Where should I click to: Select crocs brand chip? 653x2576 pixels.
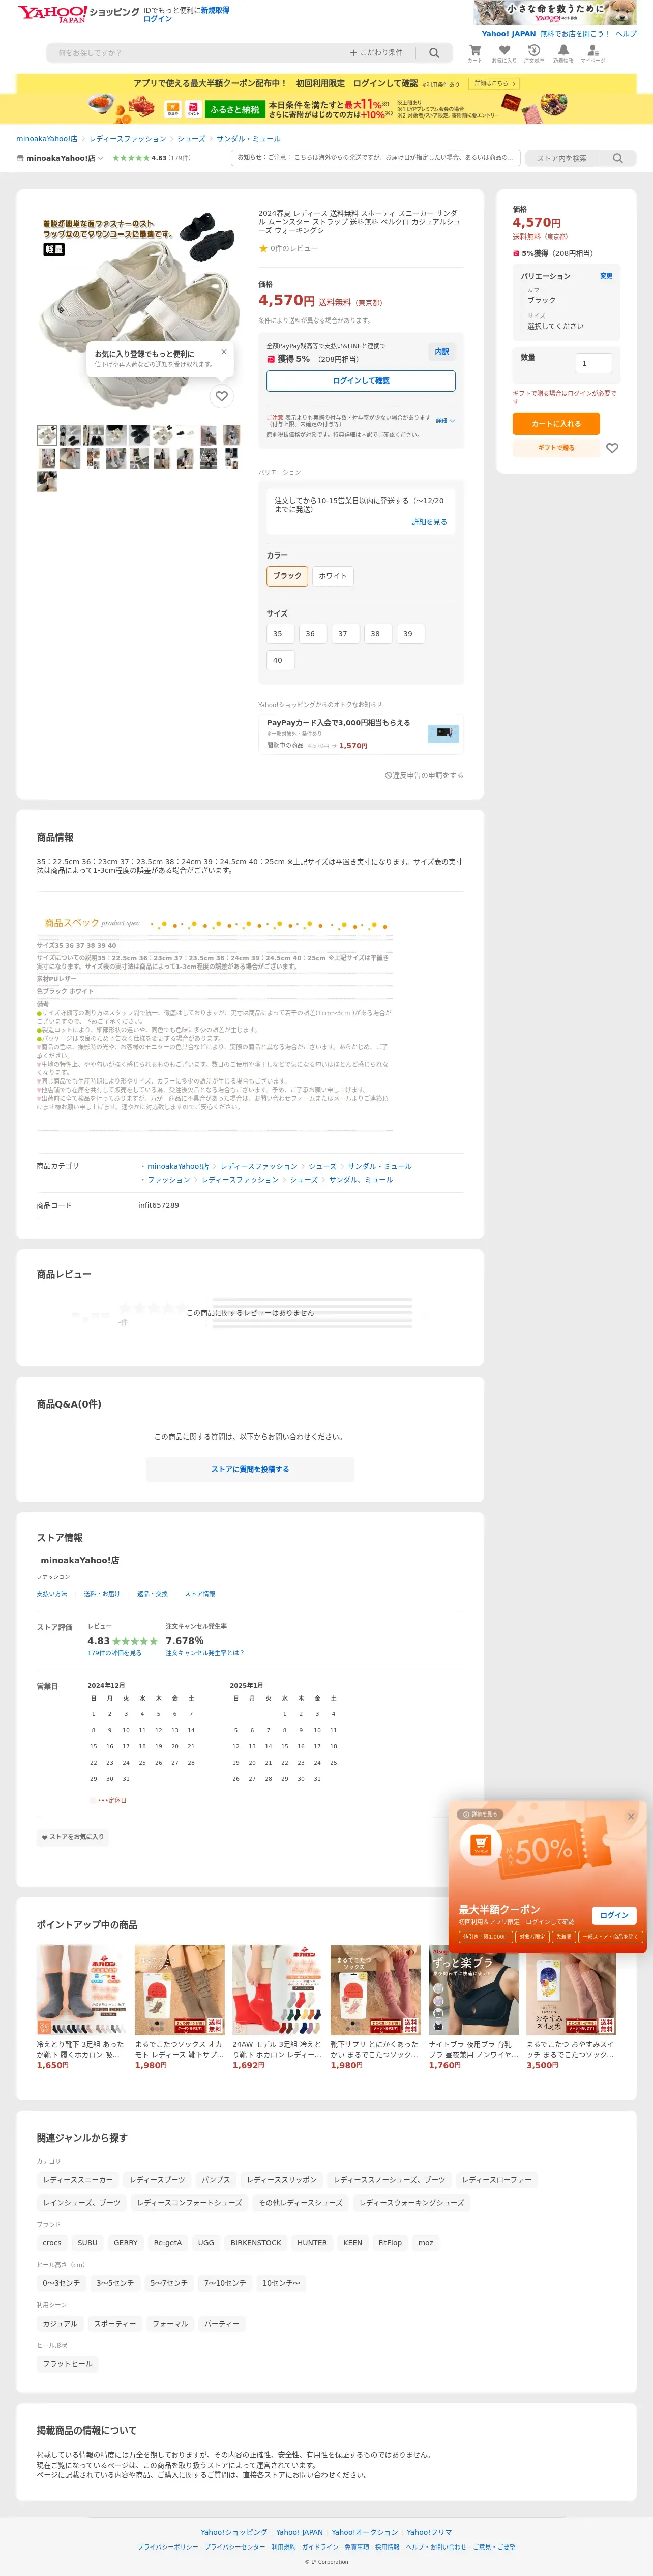[52, 2243]
